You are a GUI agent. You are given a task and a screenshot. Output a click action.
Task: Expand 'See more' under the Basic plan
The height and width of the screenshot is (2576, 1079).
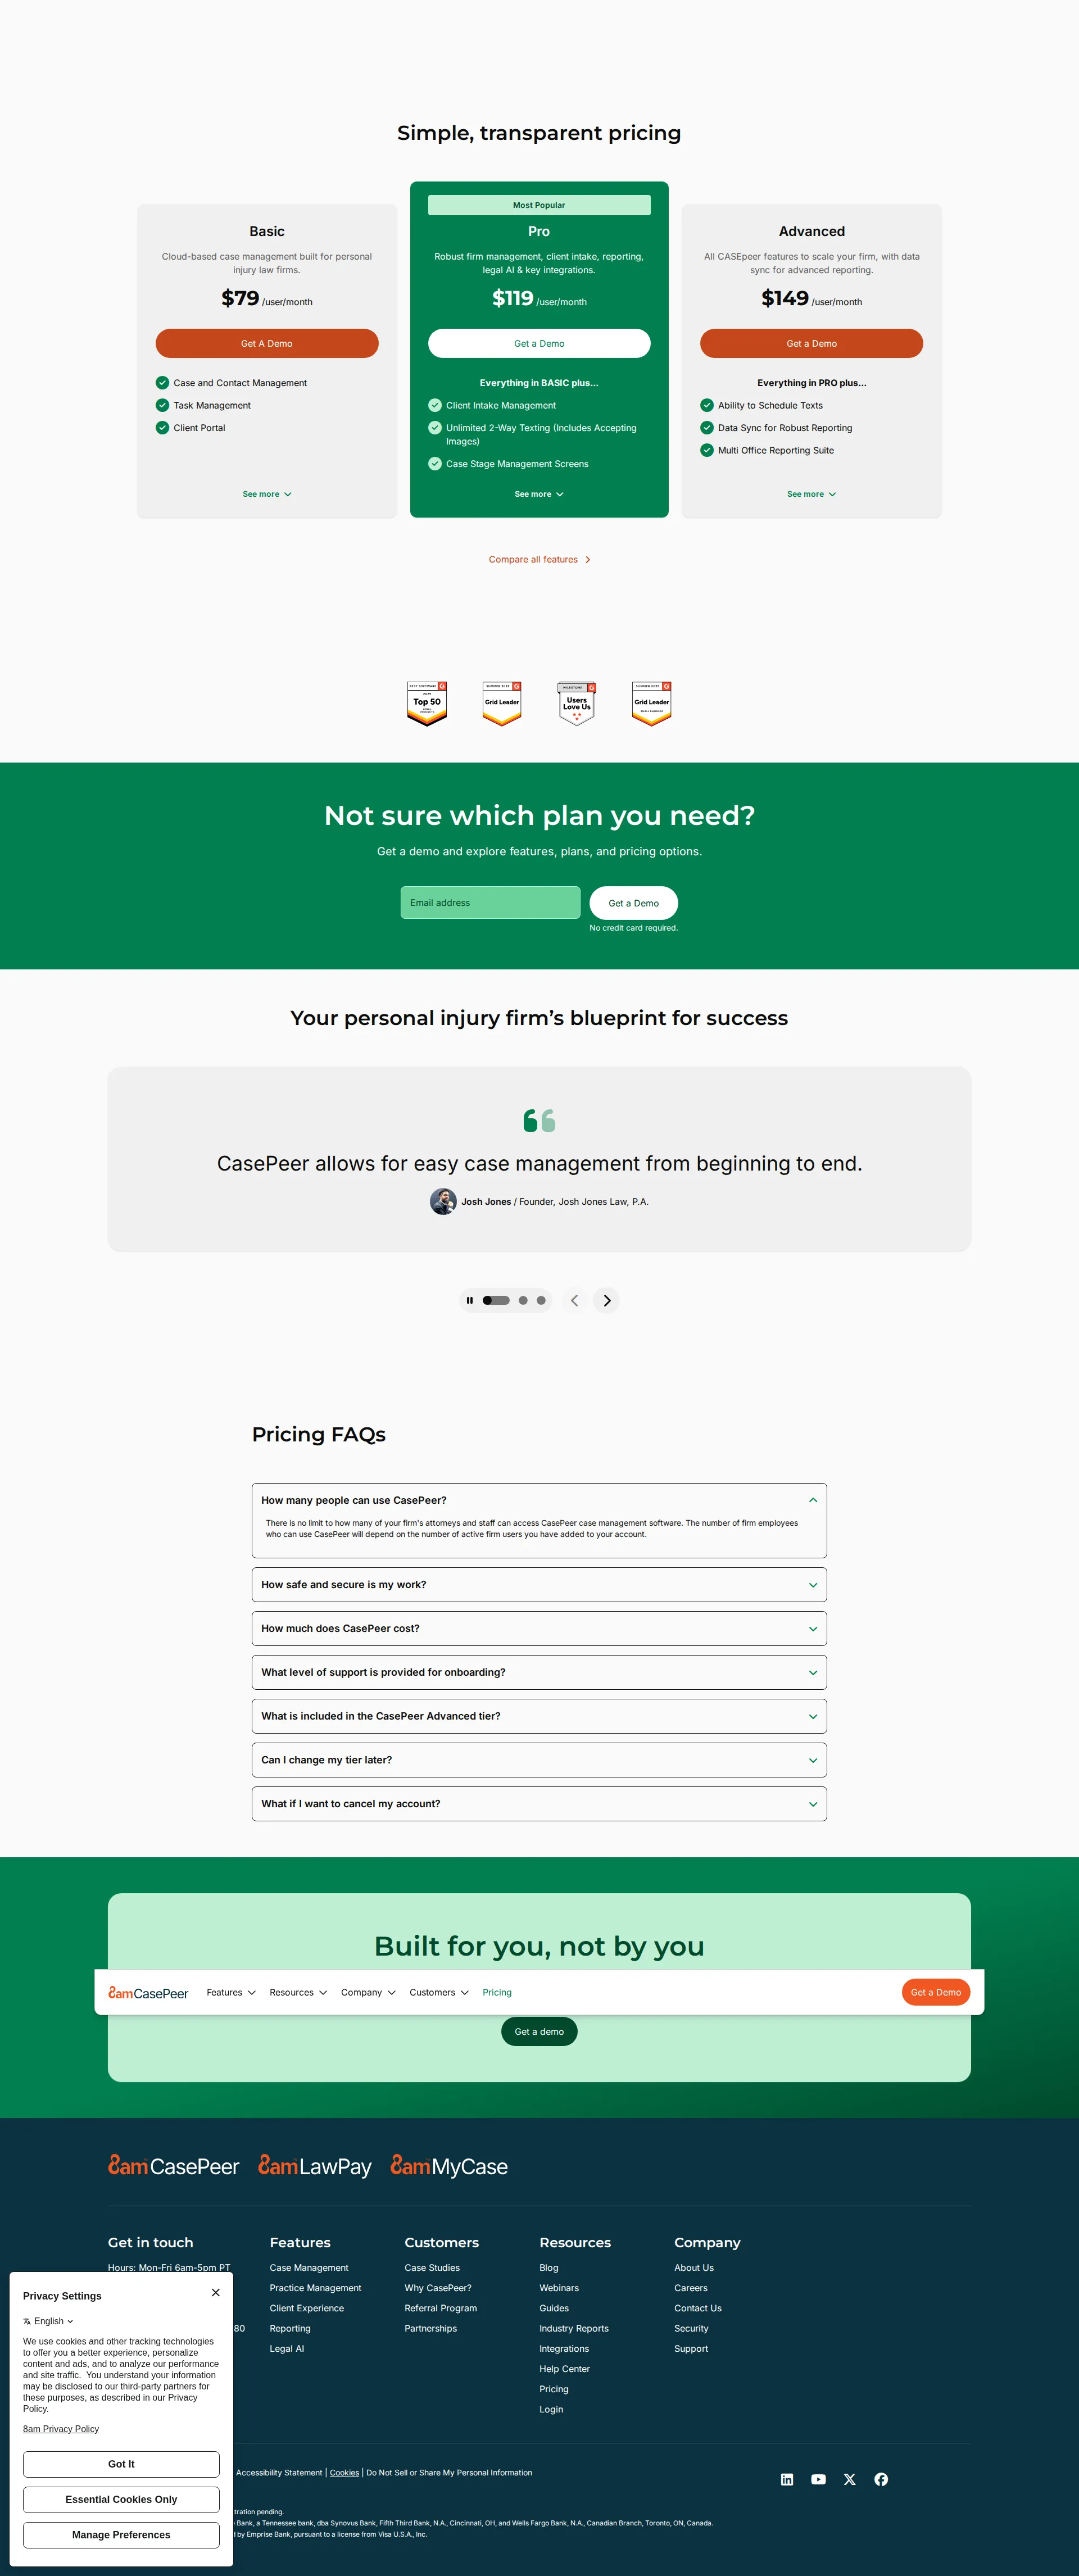(266, 493)
